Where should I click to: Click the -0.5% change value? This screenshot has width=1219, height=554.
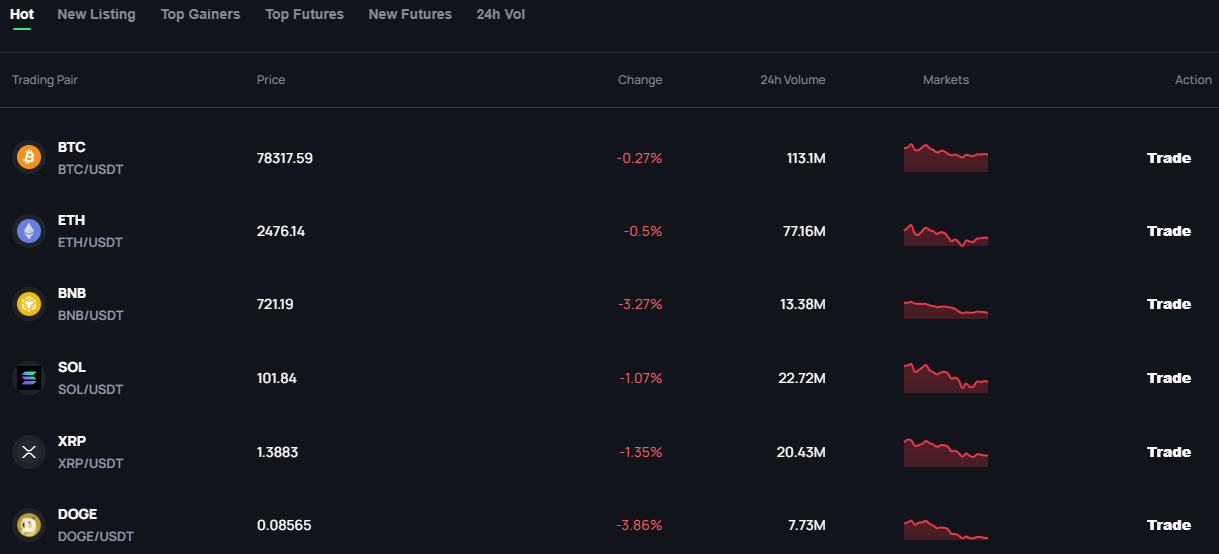(x=643, y=231)
